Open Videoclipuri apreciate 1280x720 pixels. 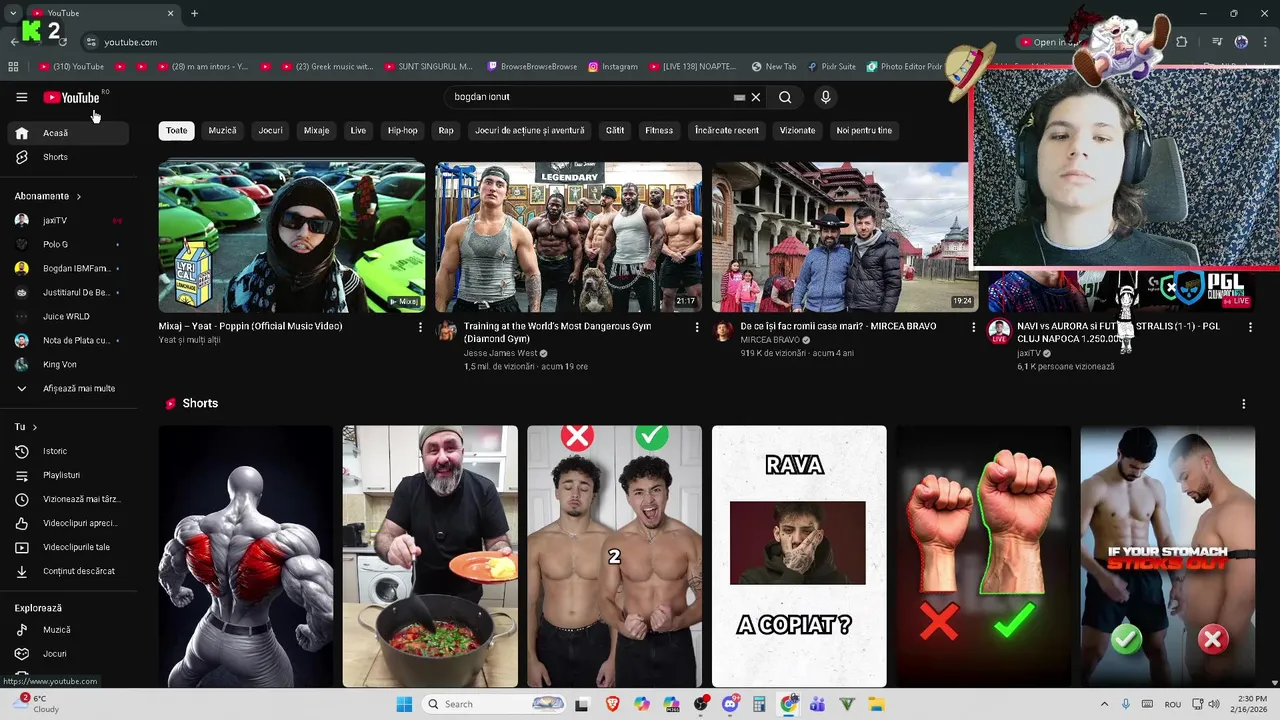[68, 523]
